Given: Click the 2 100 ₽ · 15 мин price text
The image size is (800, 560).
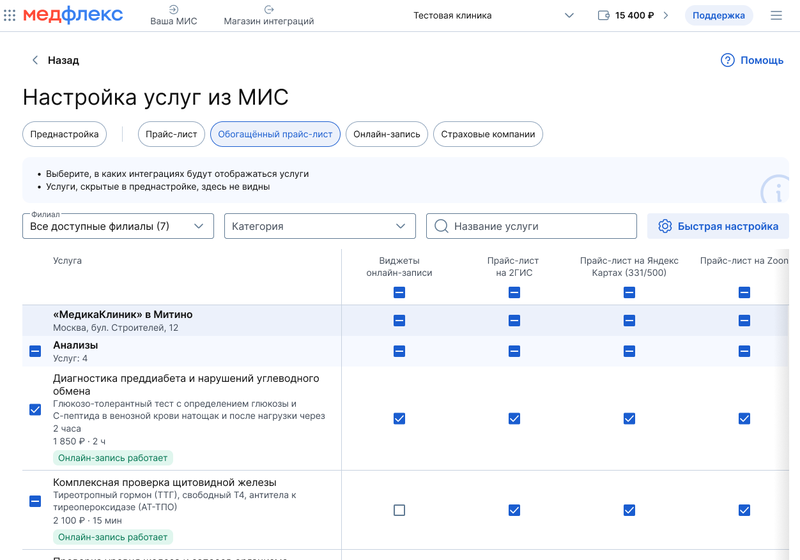Looking at the screenshot, I should [x=87, y=520].
